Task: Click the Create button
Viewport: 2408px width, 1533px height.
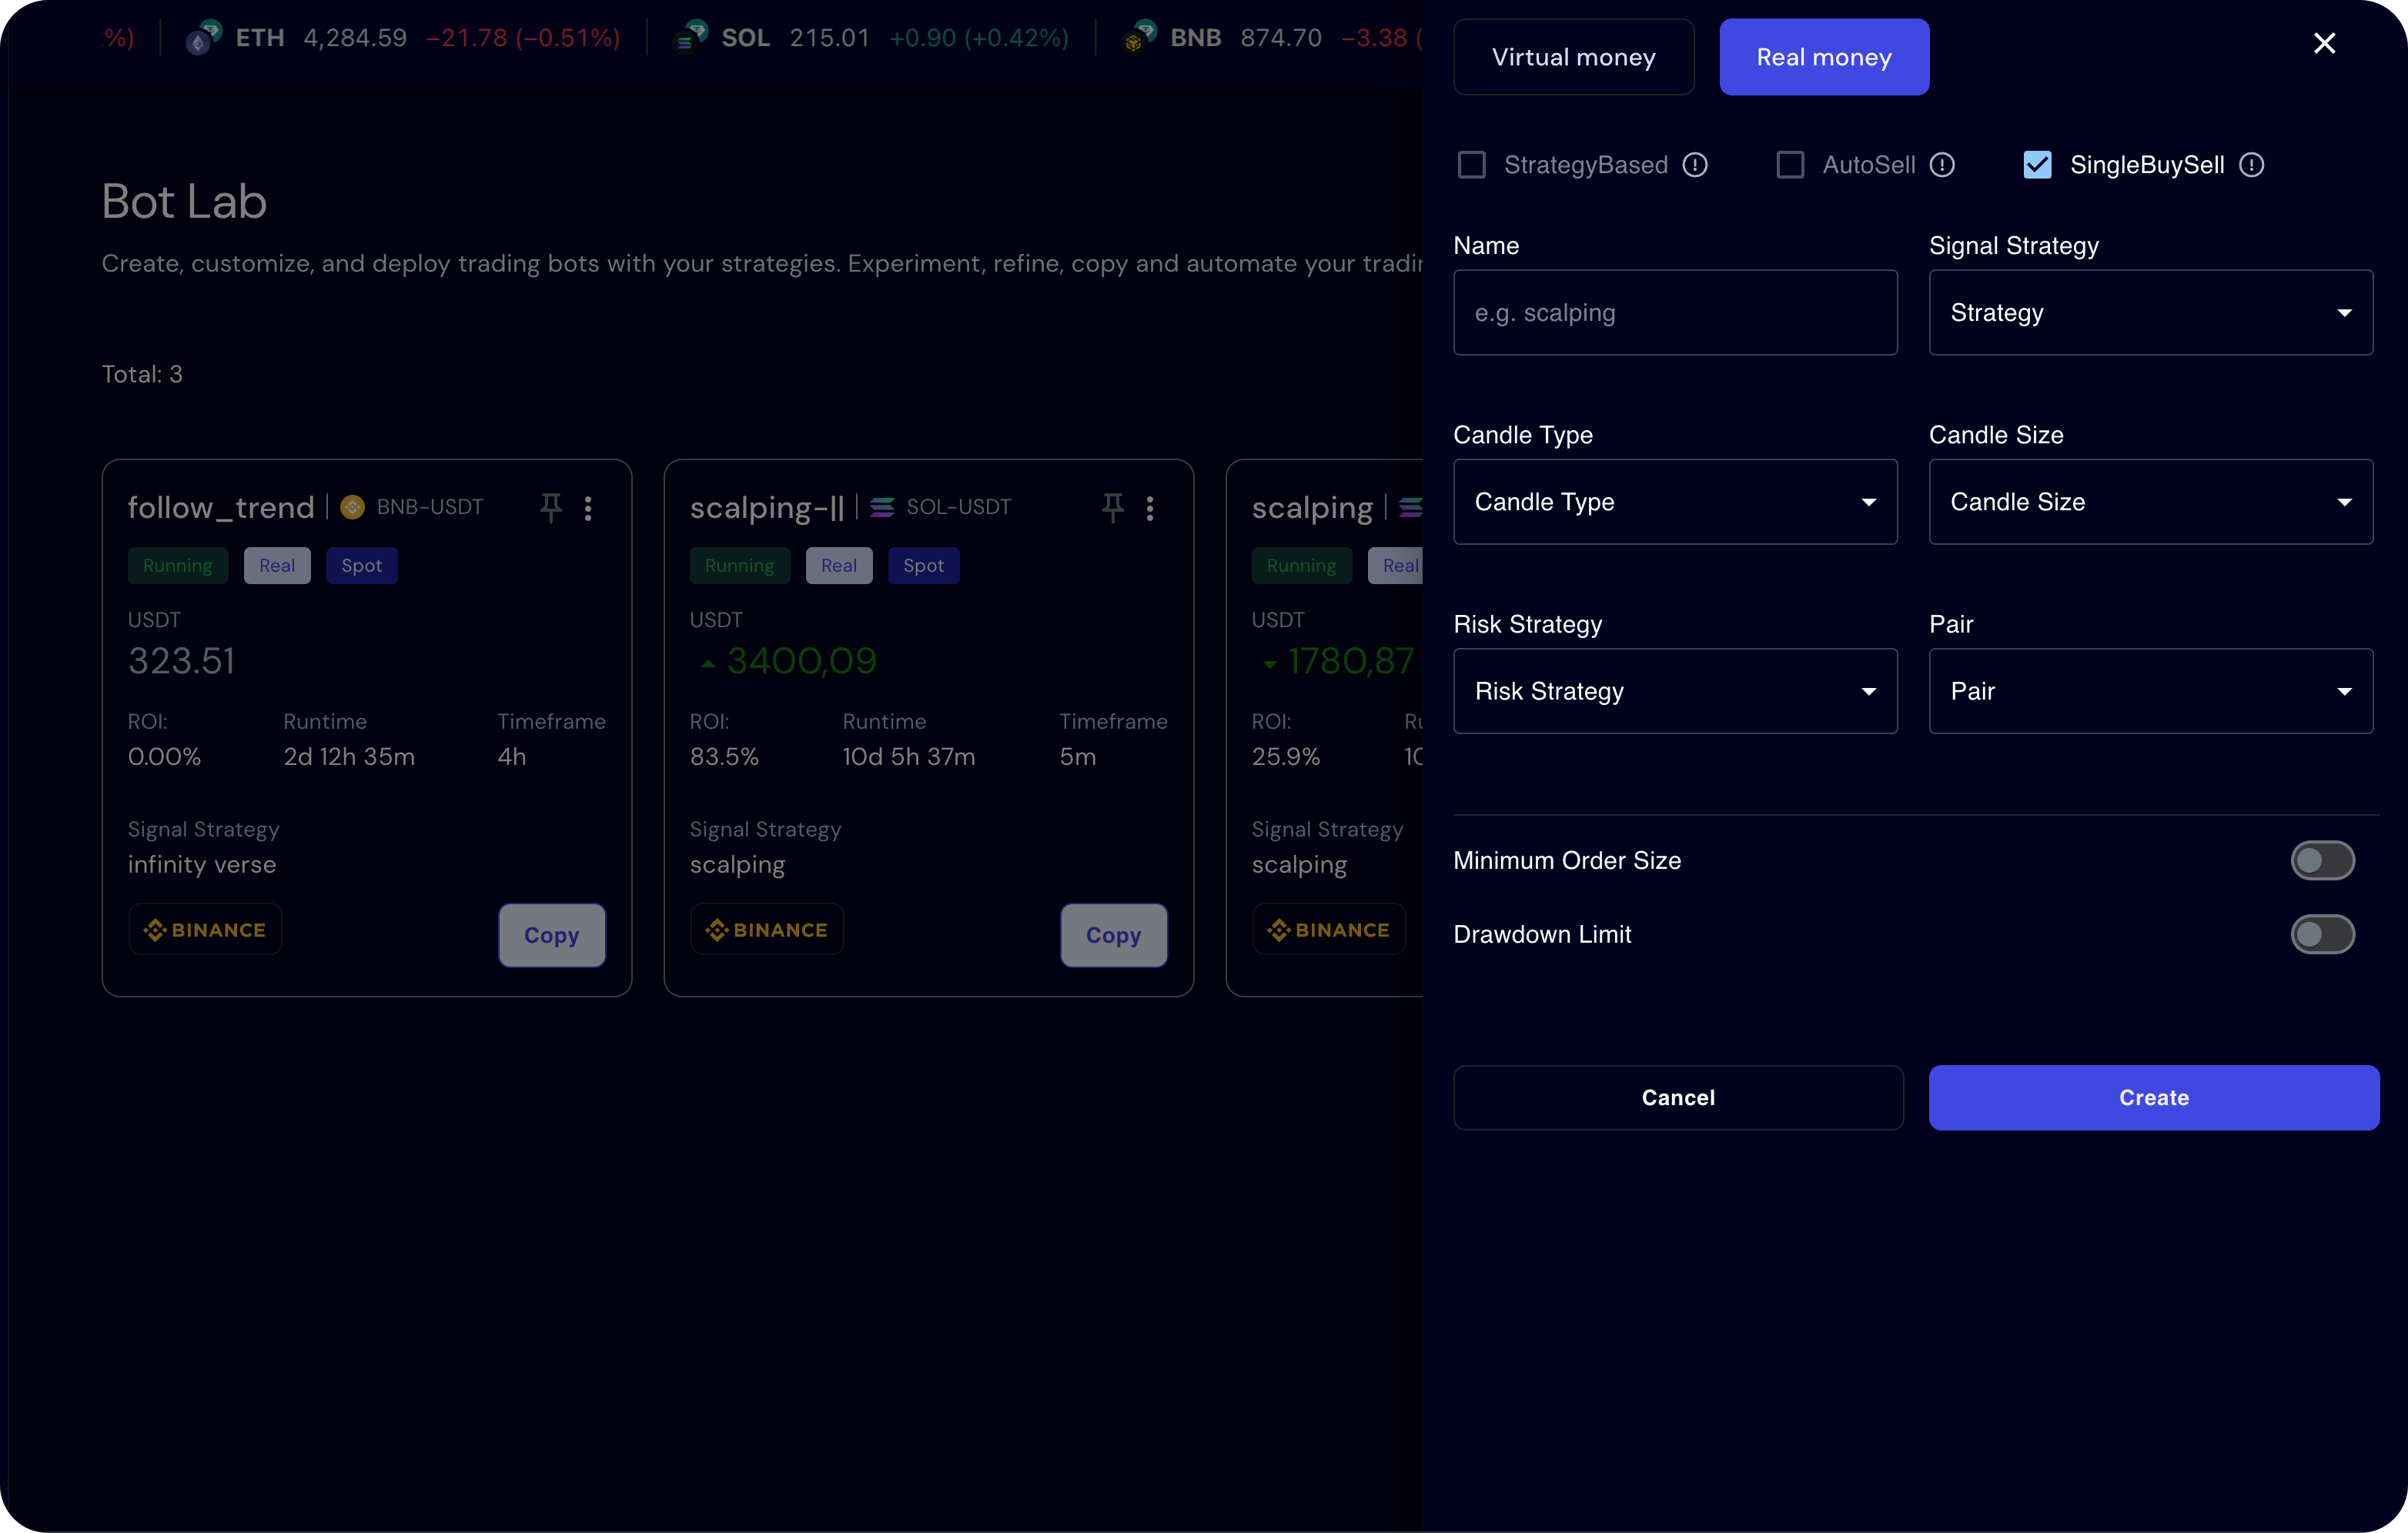Action: [2153, 1097]
